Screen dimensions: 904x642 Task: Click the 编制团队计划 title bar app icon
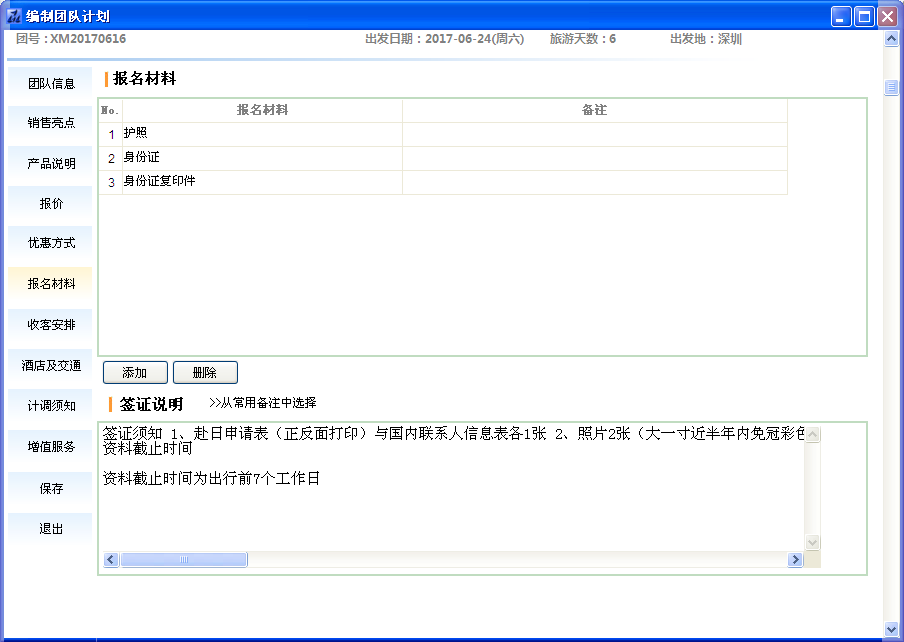[x=13, y=16]
